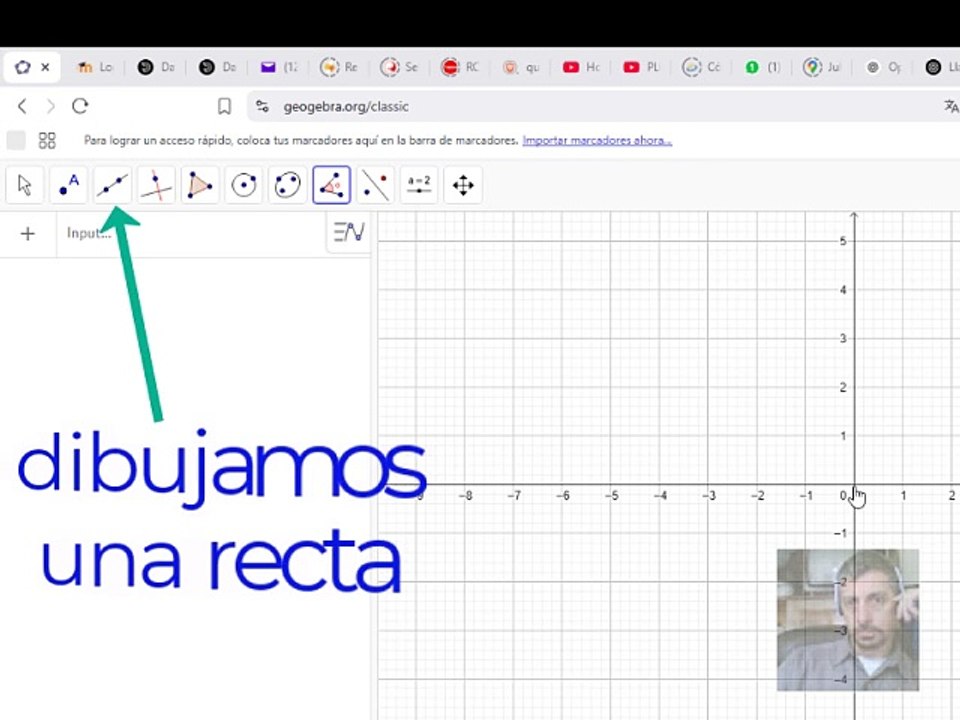Open the Maps 'Ju' tab
The image size is (960, 720).
pos(822,67)
